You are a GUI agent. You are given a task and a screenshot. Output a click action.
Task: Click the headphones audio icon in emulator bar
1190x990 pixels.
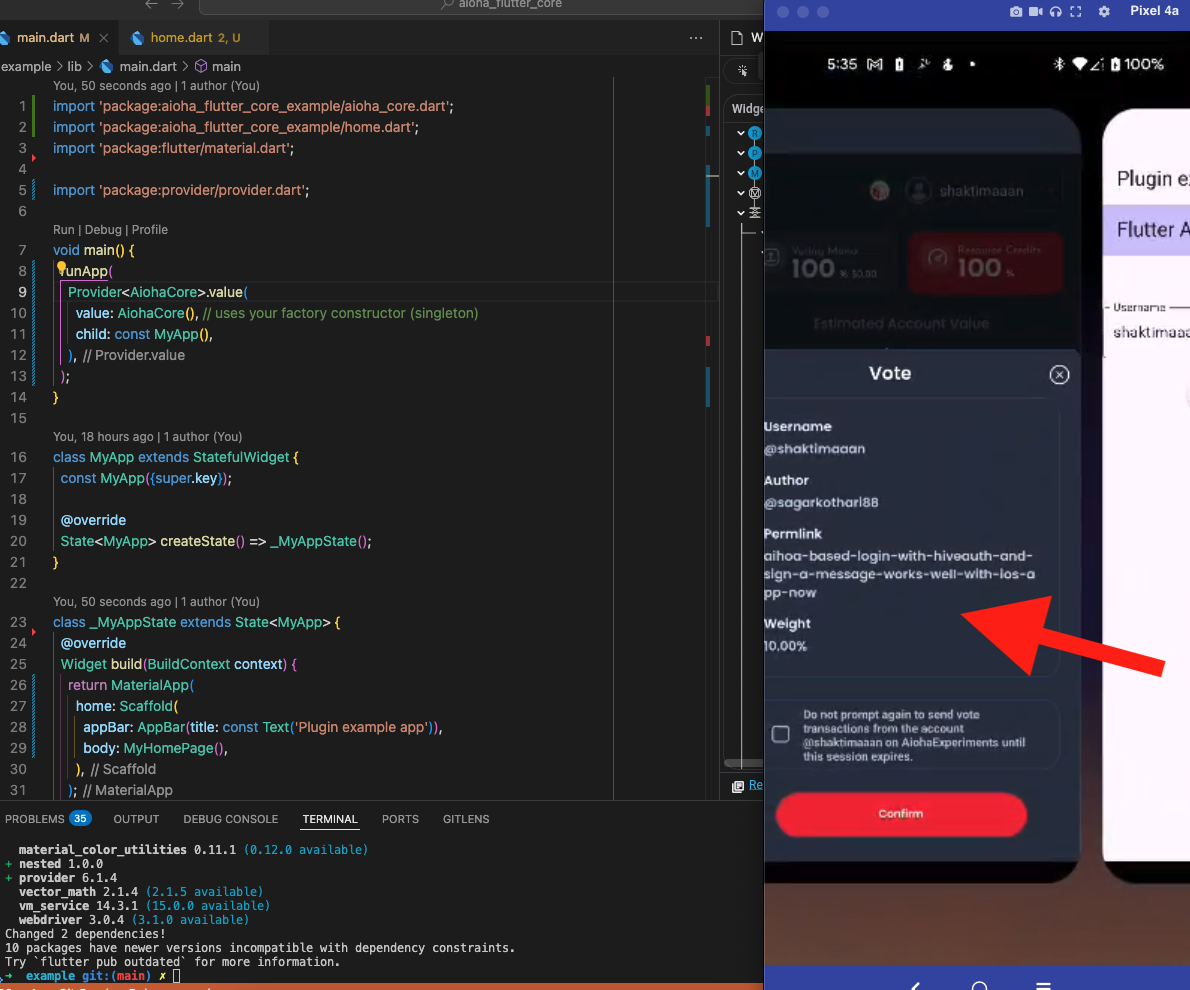coord(1056,11)
